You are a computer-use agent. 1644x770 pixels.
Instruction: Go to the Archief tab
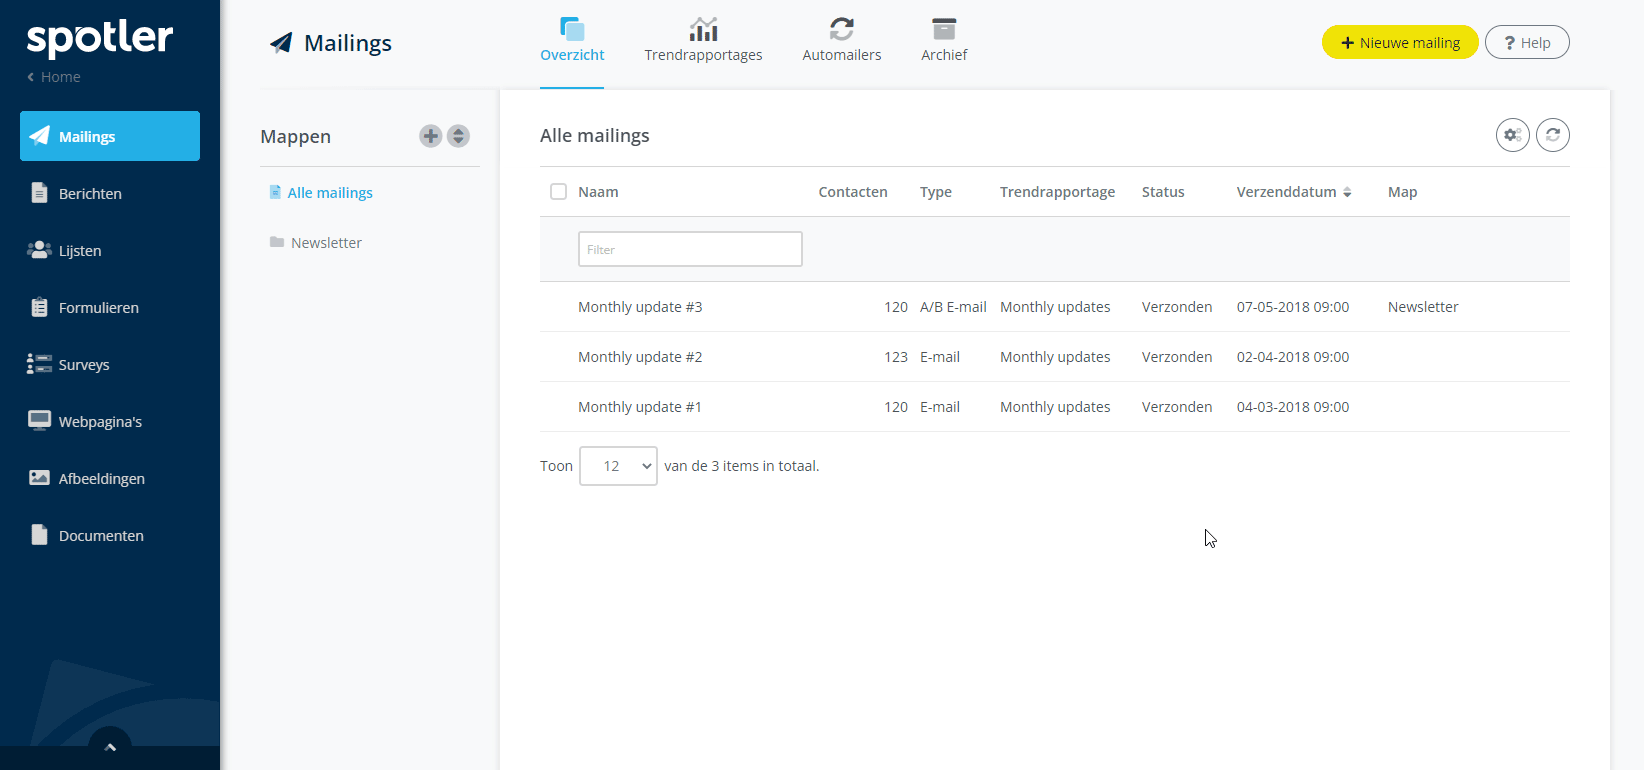944,42
